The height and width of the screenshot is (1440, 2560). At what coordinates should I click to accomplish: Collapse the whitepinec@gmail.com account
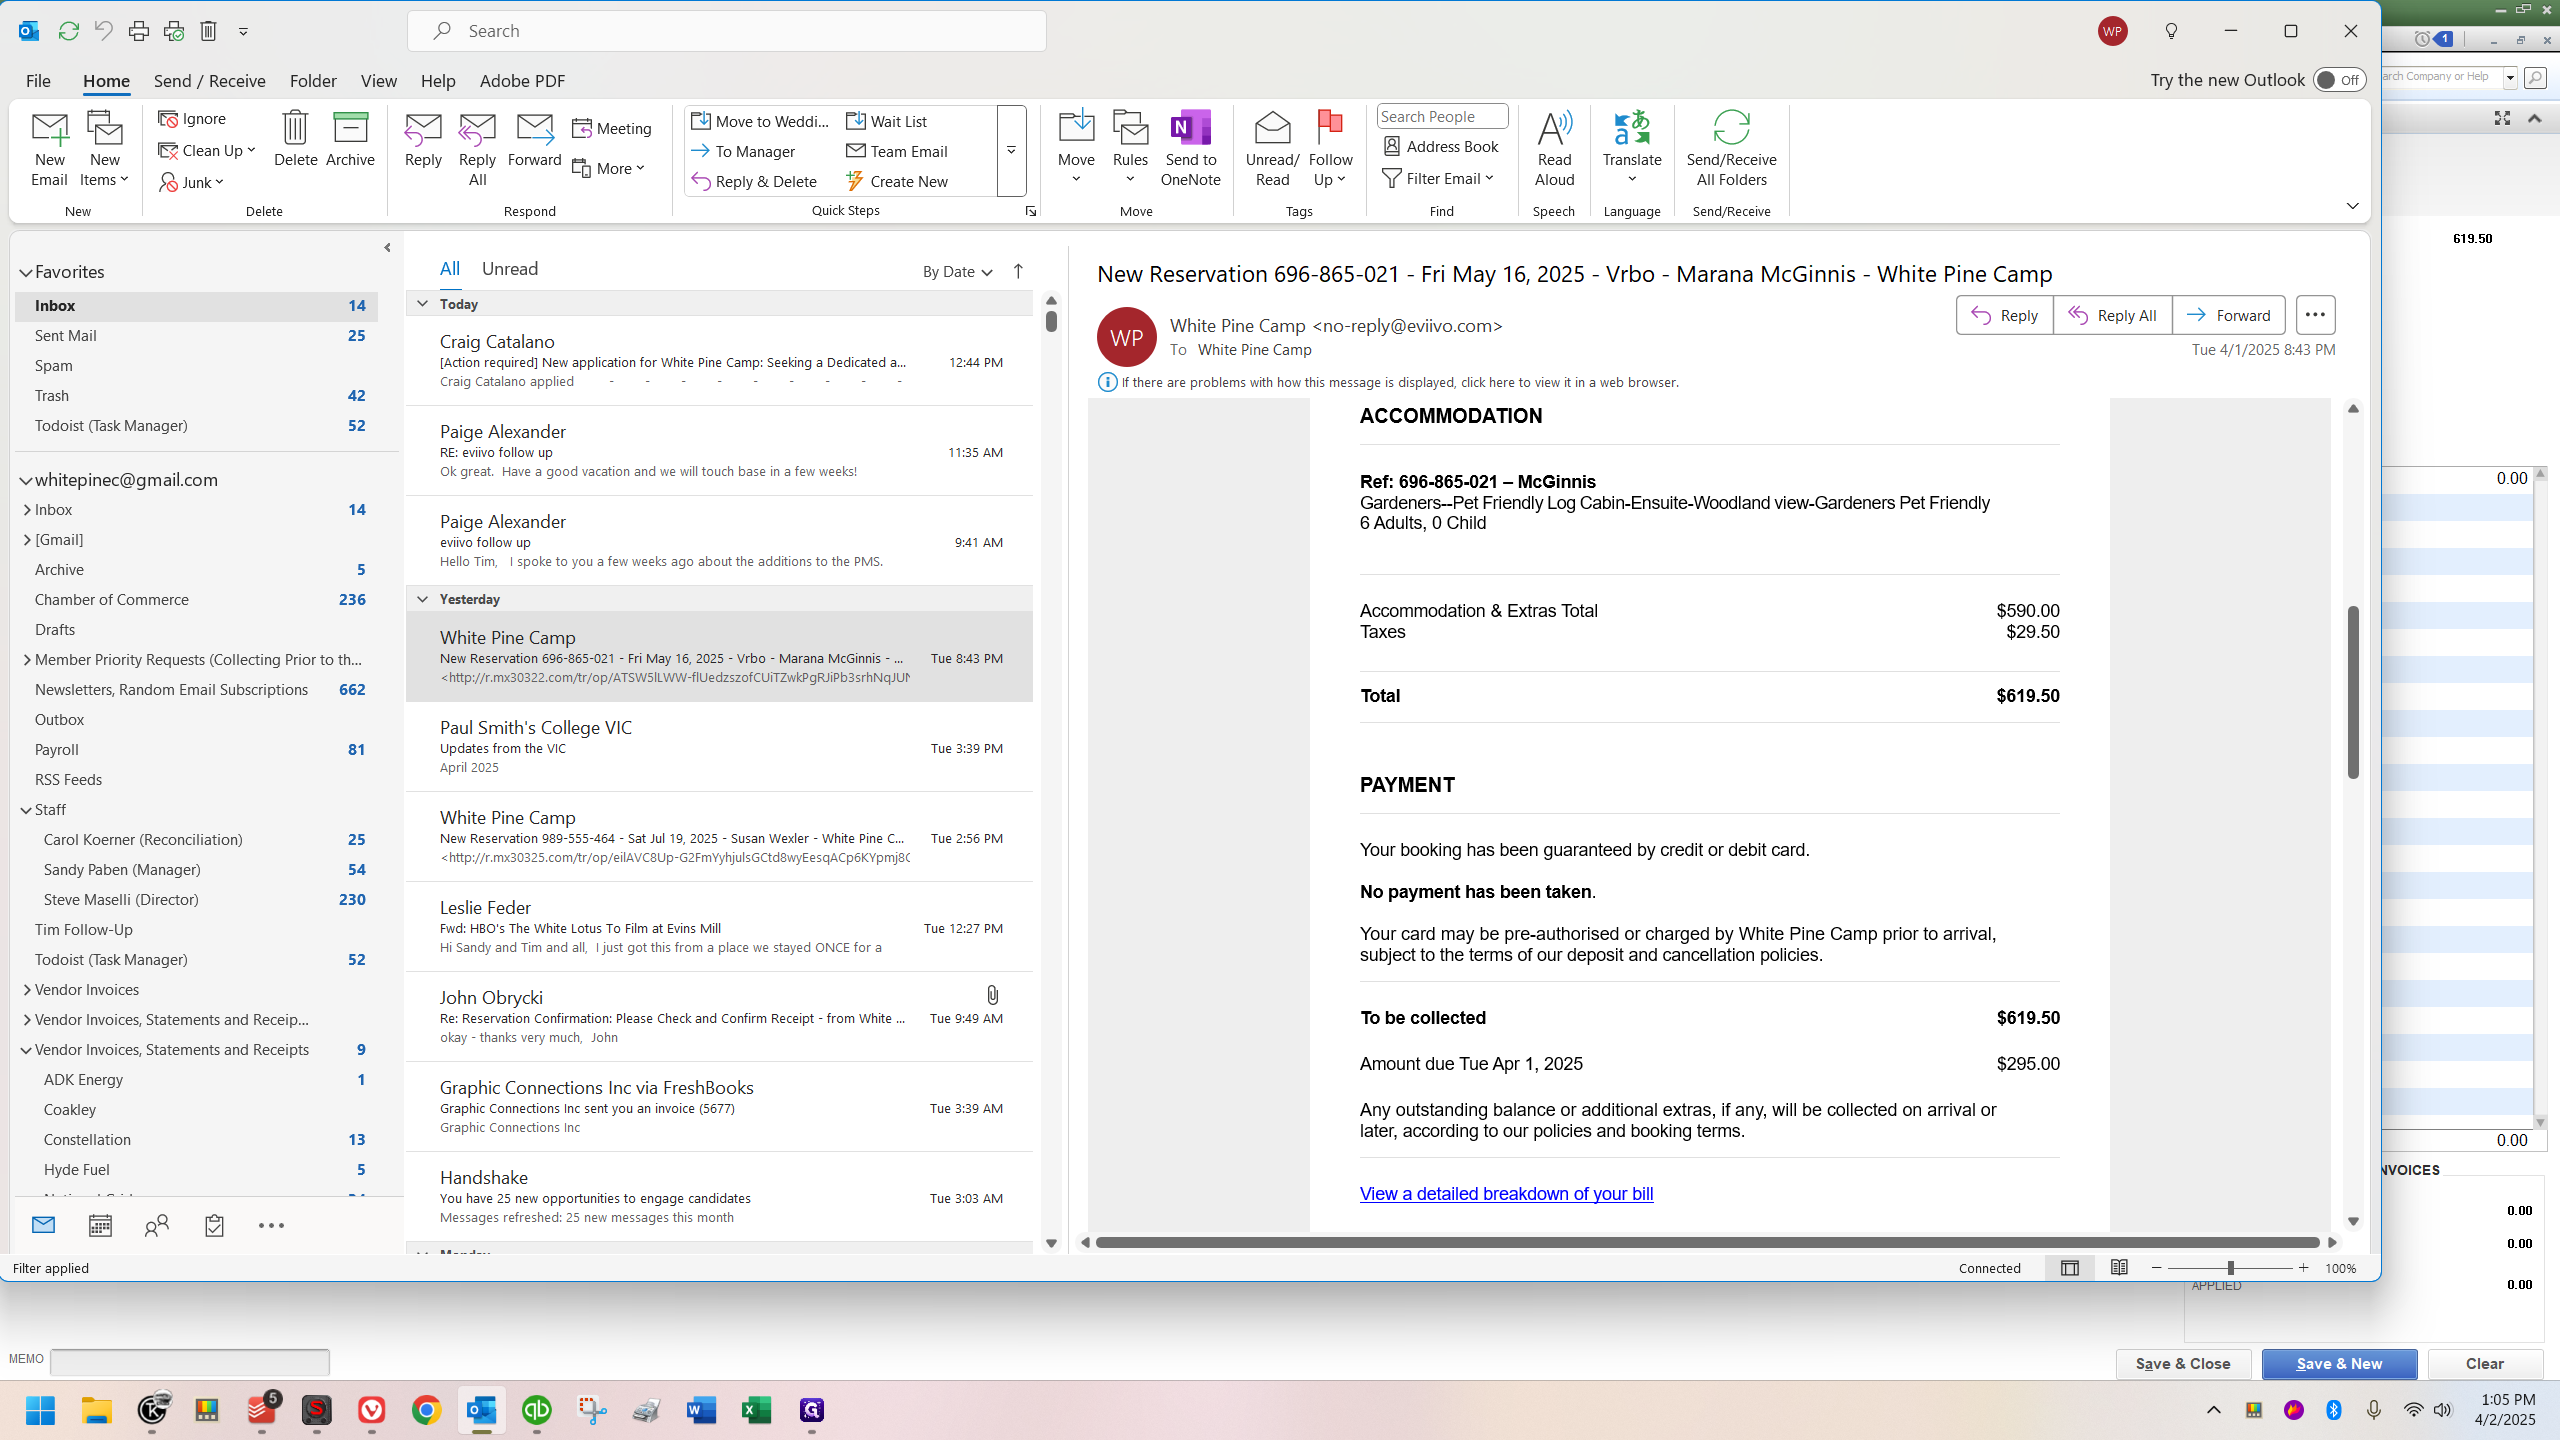point(26,480)
